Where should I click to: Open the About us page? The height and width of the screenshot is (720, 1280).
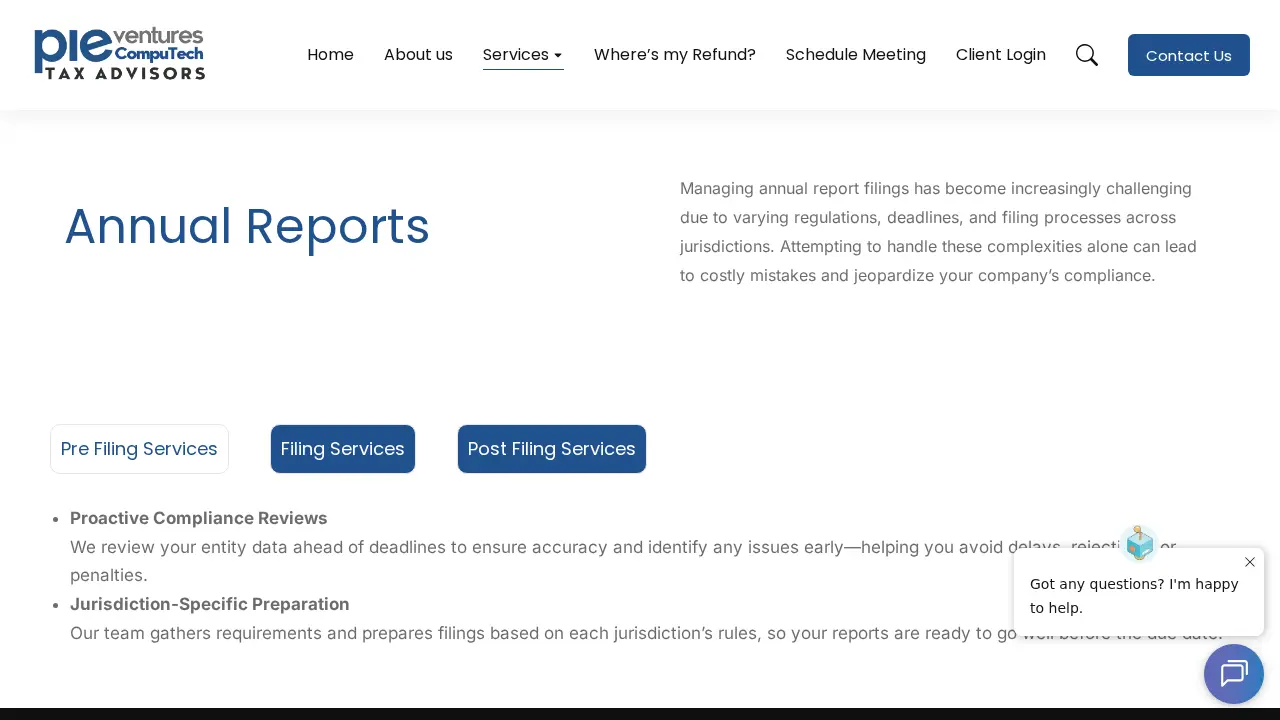pos(418,55)
